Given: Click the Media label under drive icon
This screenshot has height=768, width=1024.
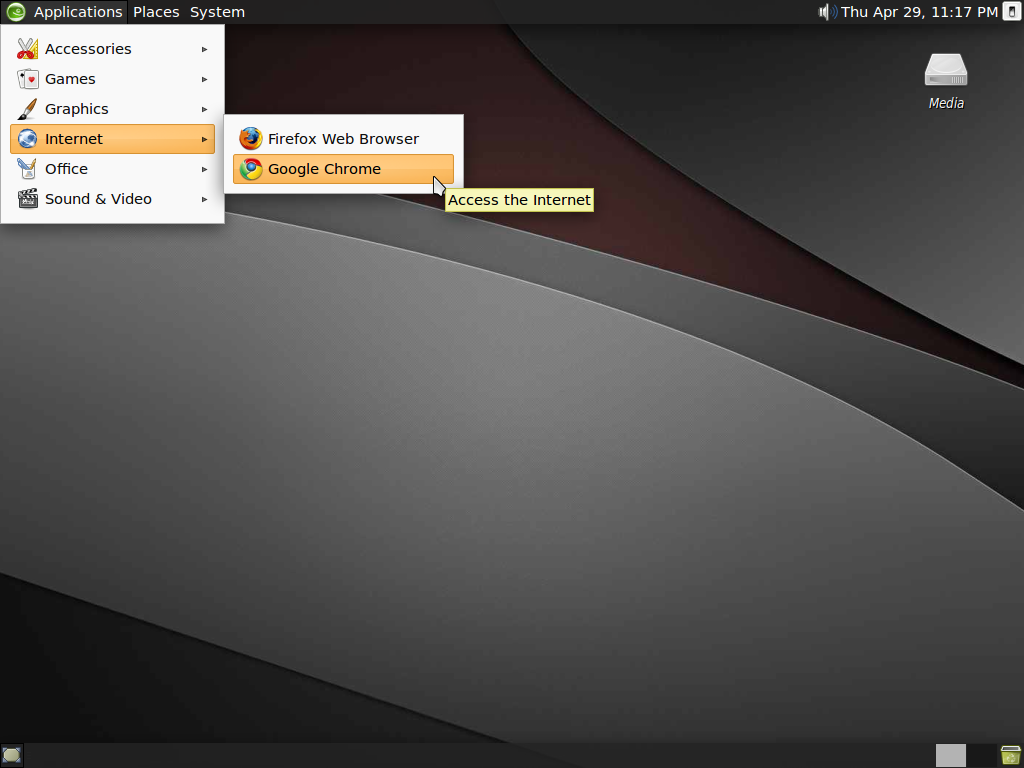Looking at the screenshot, I should [x=946, y=103].
